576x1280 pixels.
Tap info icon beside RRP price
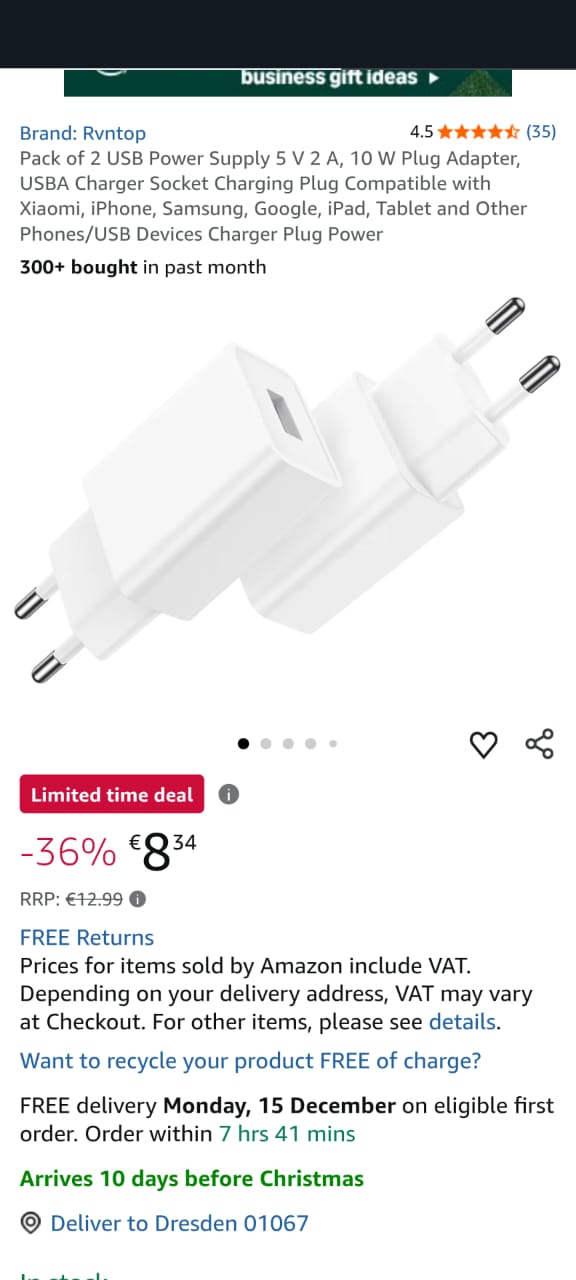click(138, 898)
